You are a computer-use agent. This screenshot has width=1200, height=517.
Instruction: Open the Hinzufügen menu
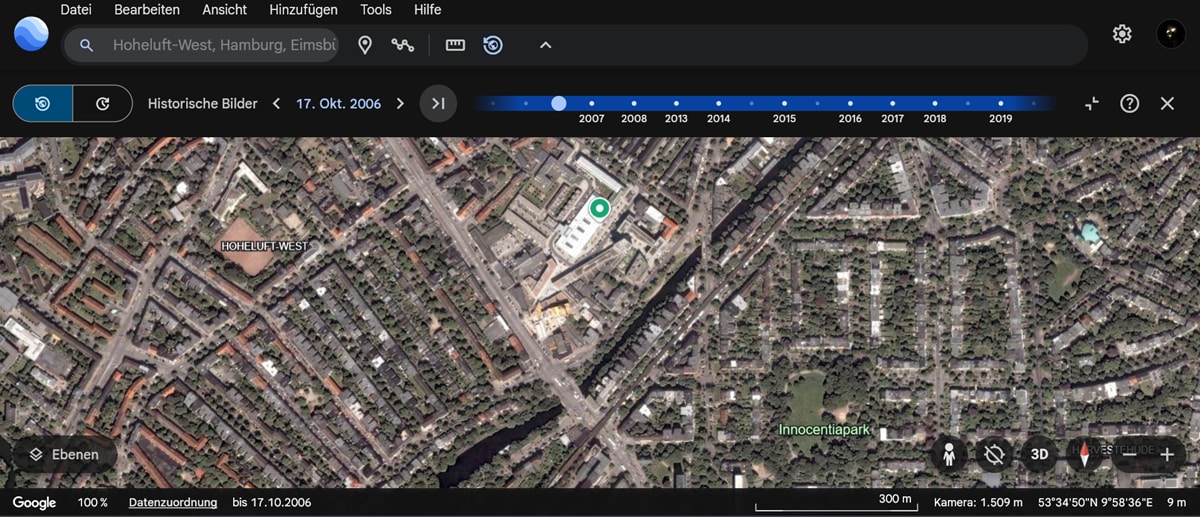(303, 10)
